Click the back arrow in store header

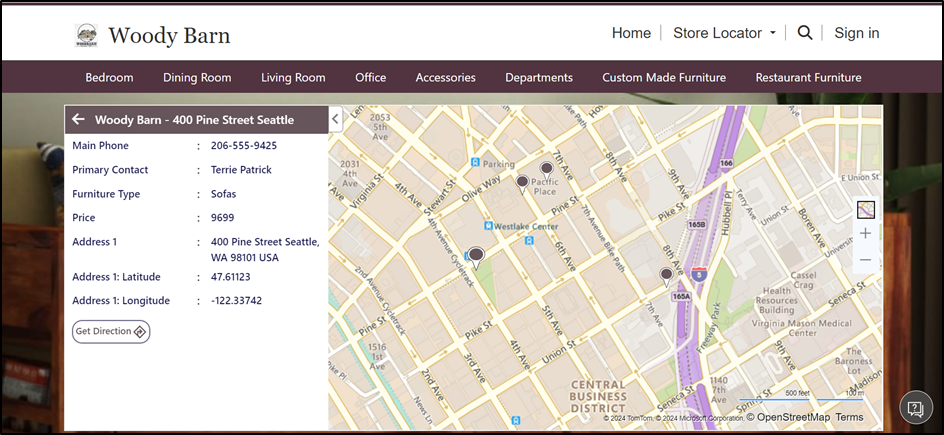78,120
